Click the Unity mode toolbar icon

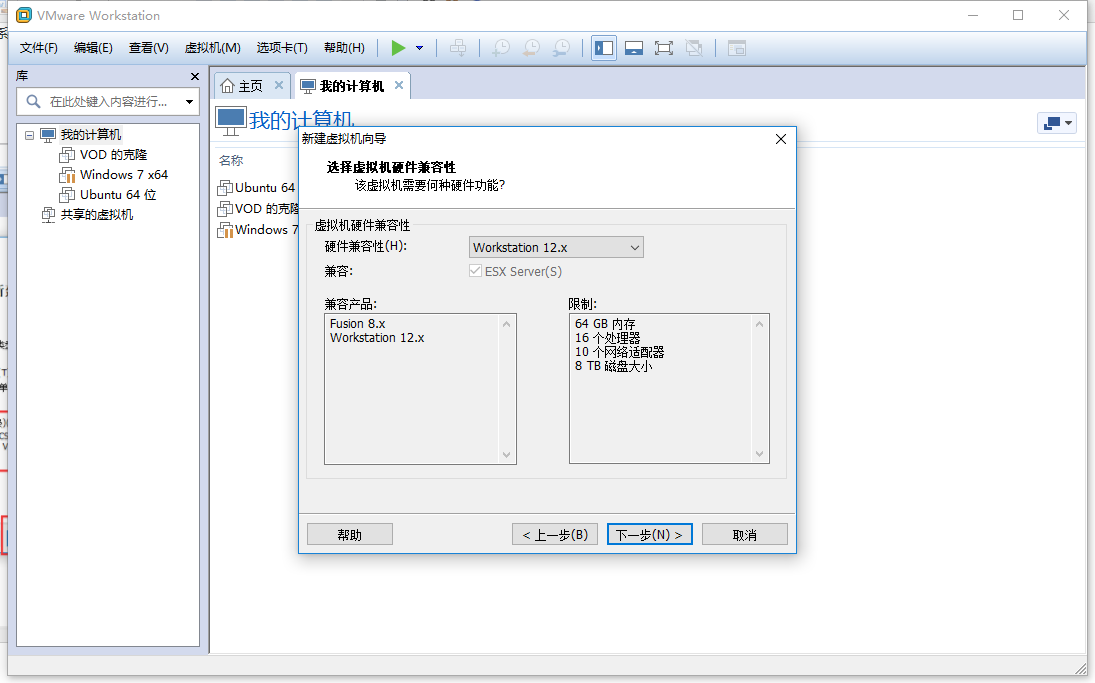pos(694,48)
